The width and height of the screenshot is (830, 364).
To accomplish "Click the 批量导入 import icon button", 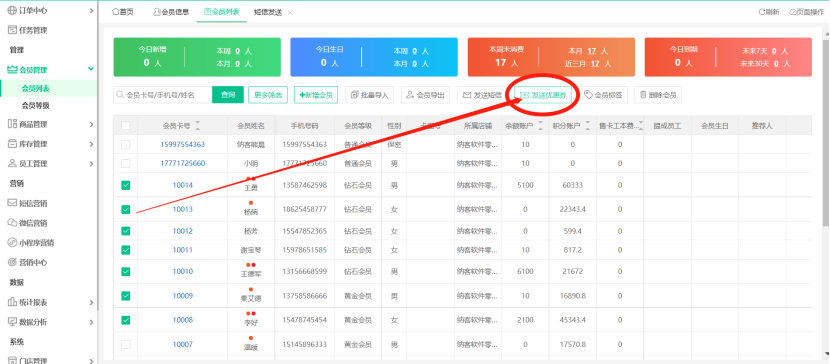I will point(369,95).
